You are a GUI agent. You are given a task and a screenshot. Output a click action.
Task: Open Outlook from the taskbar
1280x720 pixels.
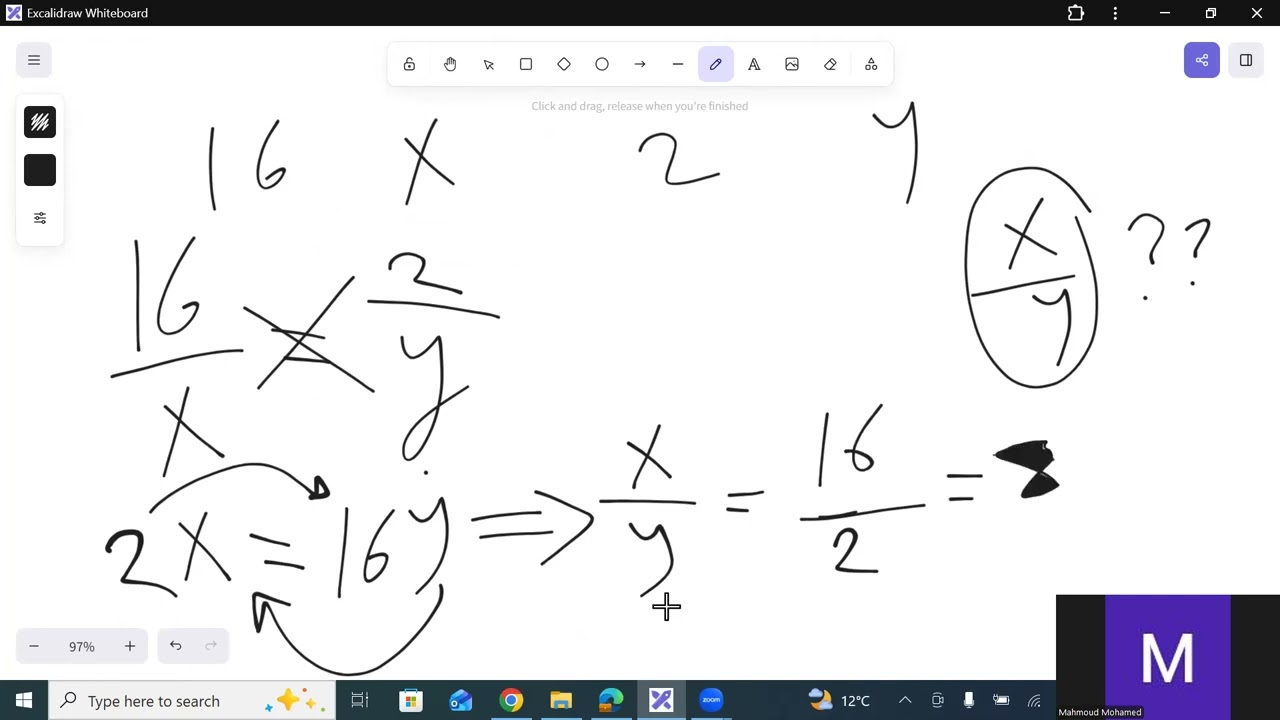tap(461, 700)
